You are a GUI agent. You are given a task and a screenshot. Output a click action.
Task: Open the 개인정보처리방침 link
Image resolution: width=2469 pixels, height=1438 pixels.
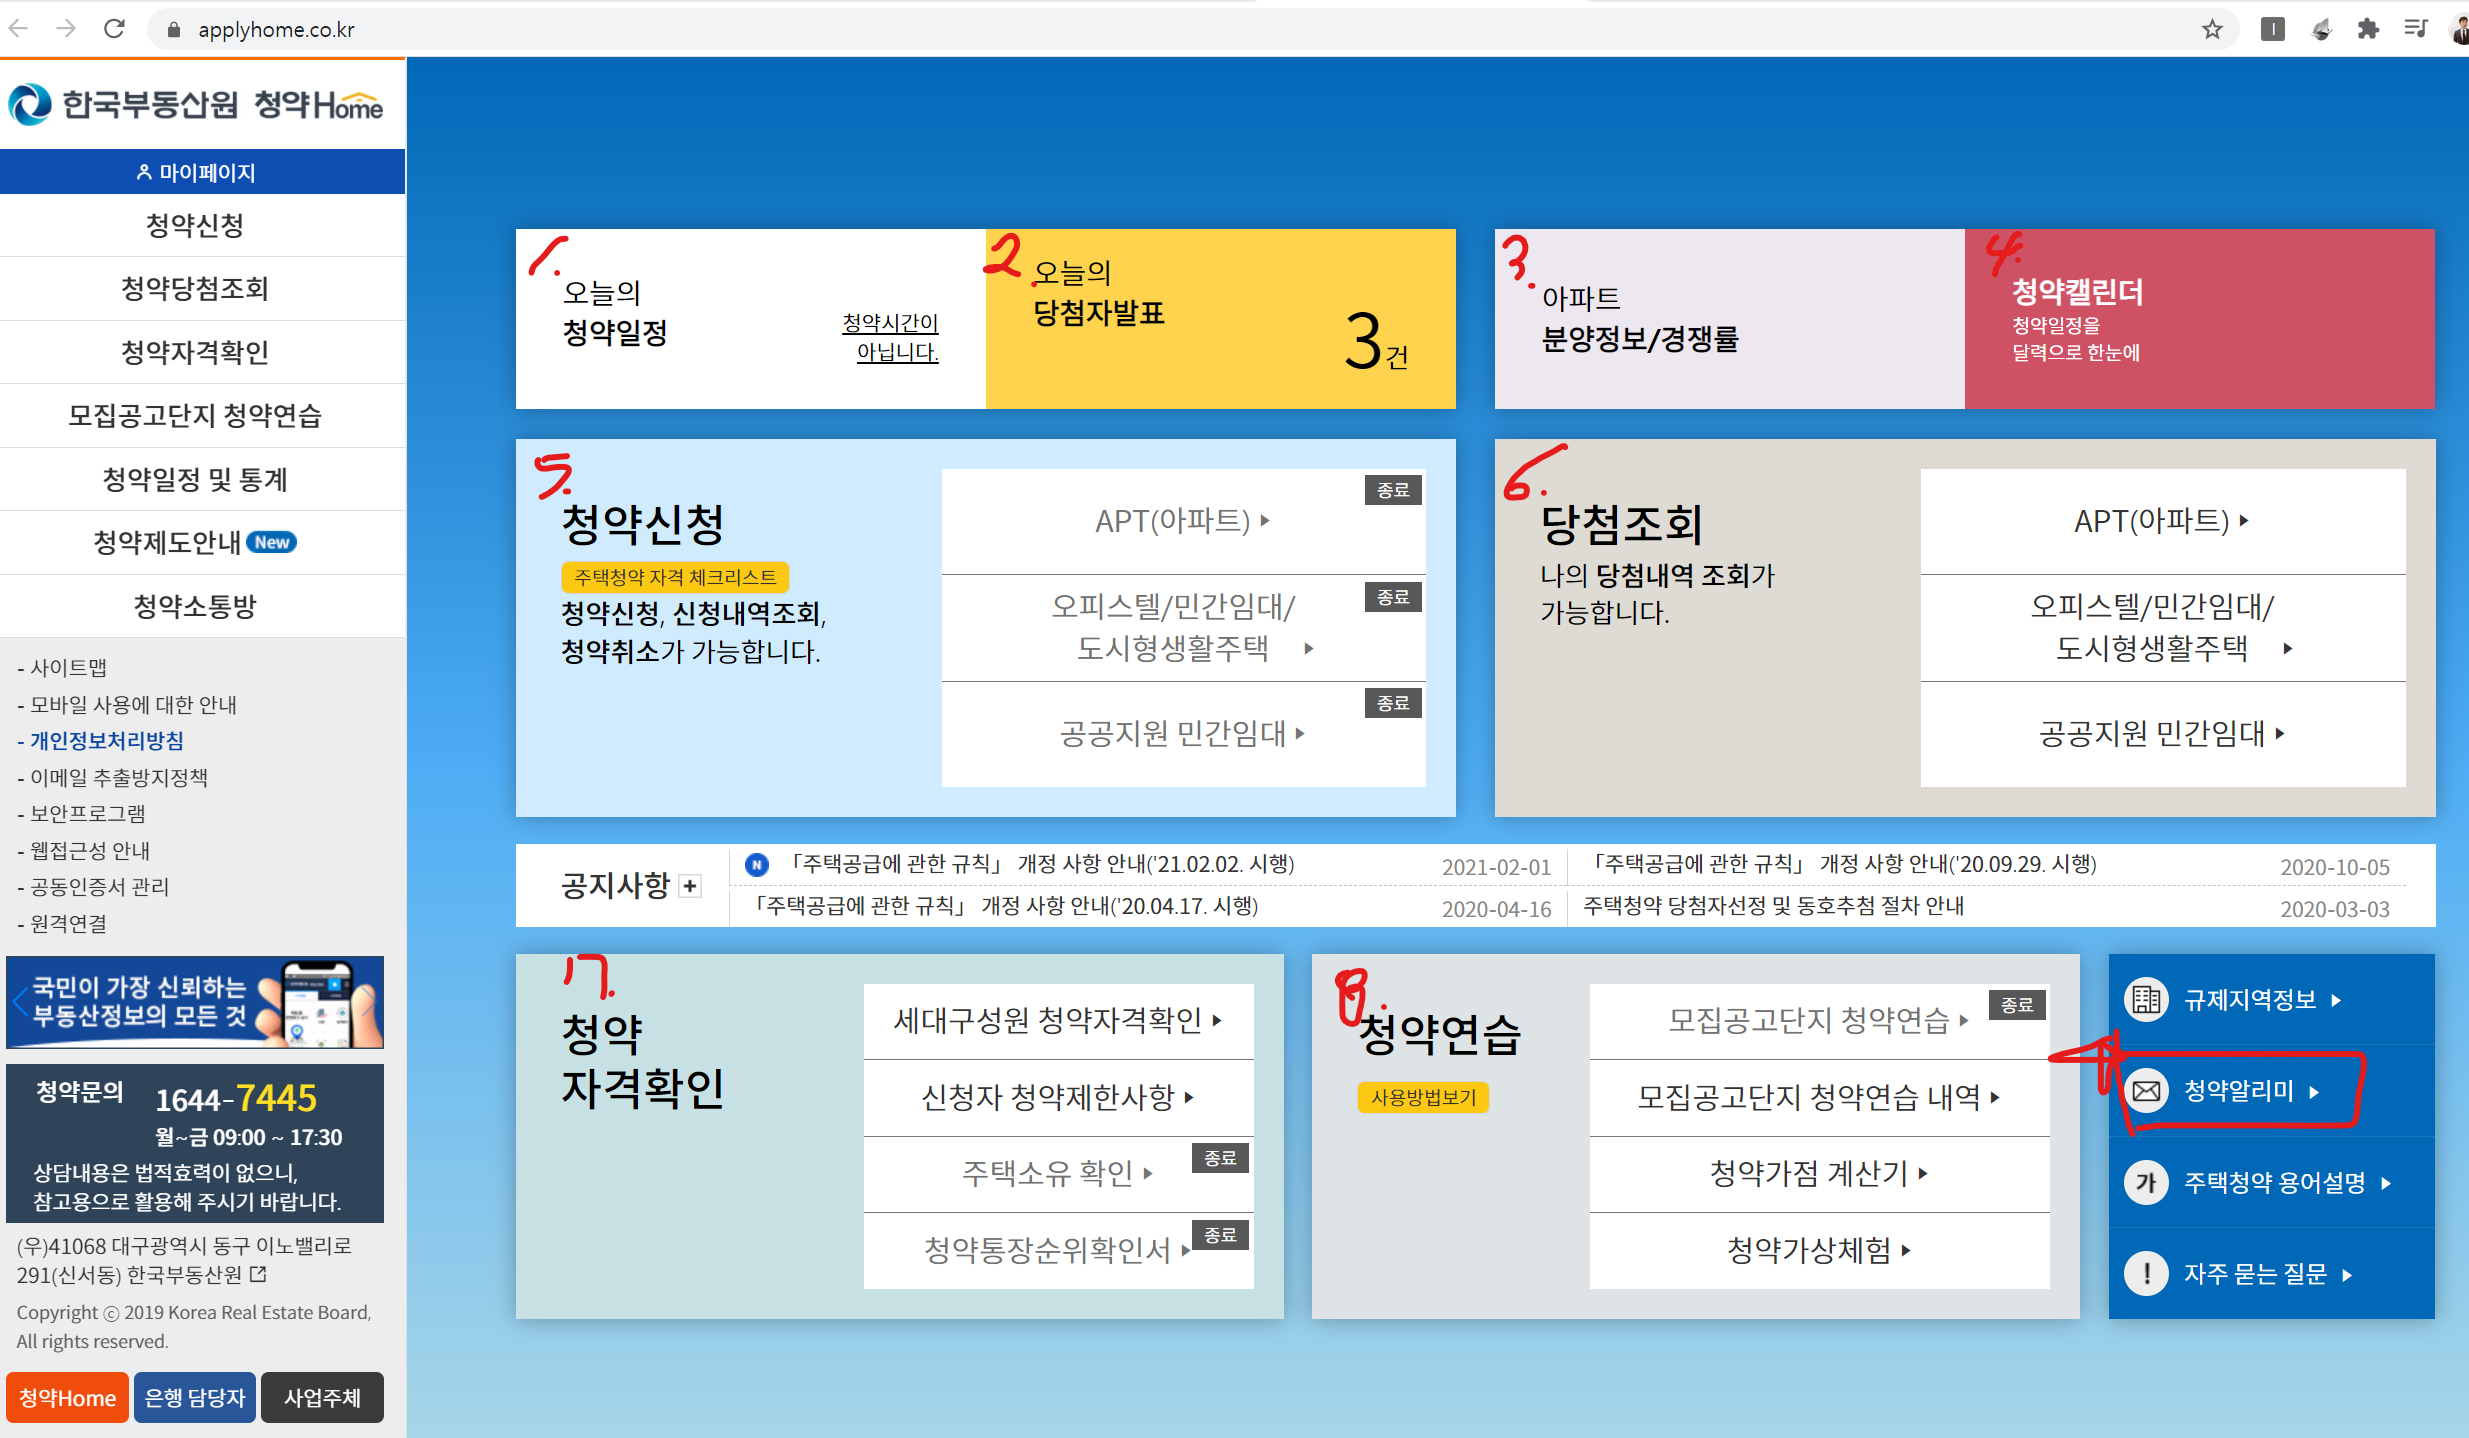107,741
